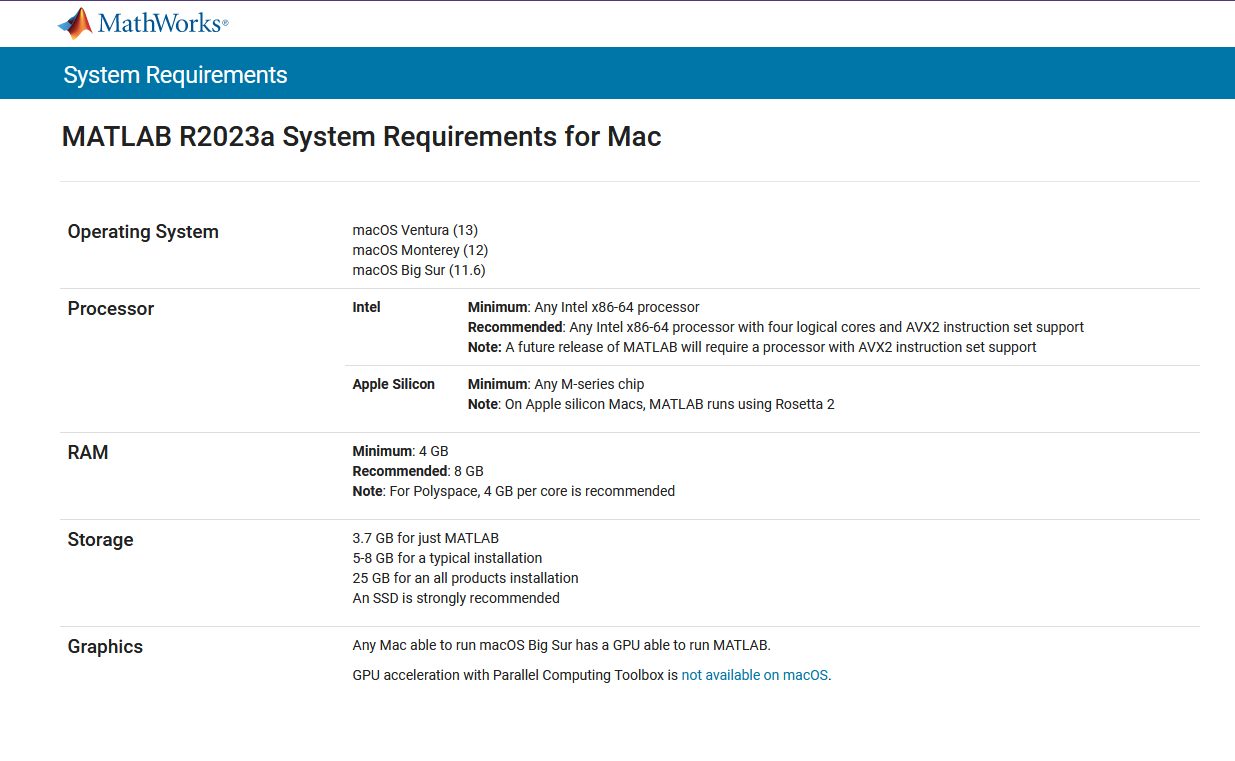Select the Graphics section label
The width and height of the screenshot is (1235, 761).
pos(105,647)
